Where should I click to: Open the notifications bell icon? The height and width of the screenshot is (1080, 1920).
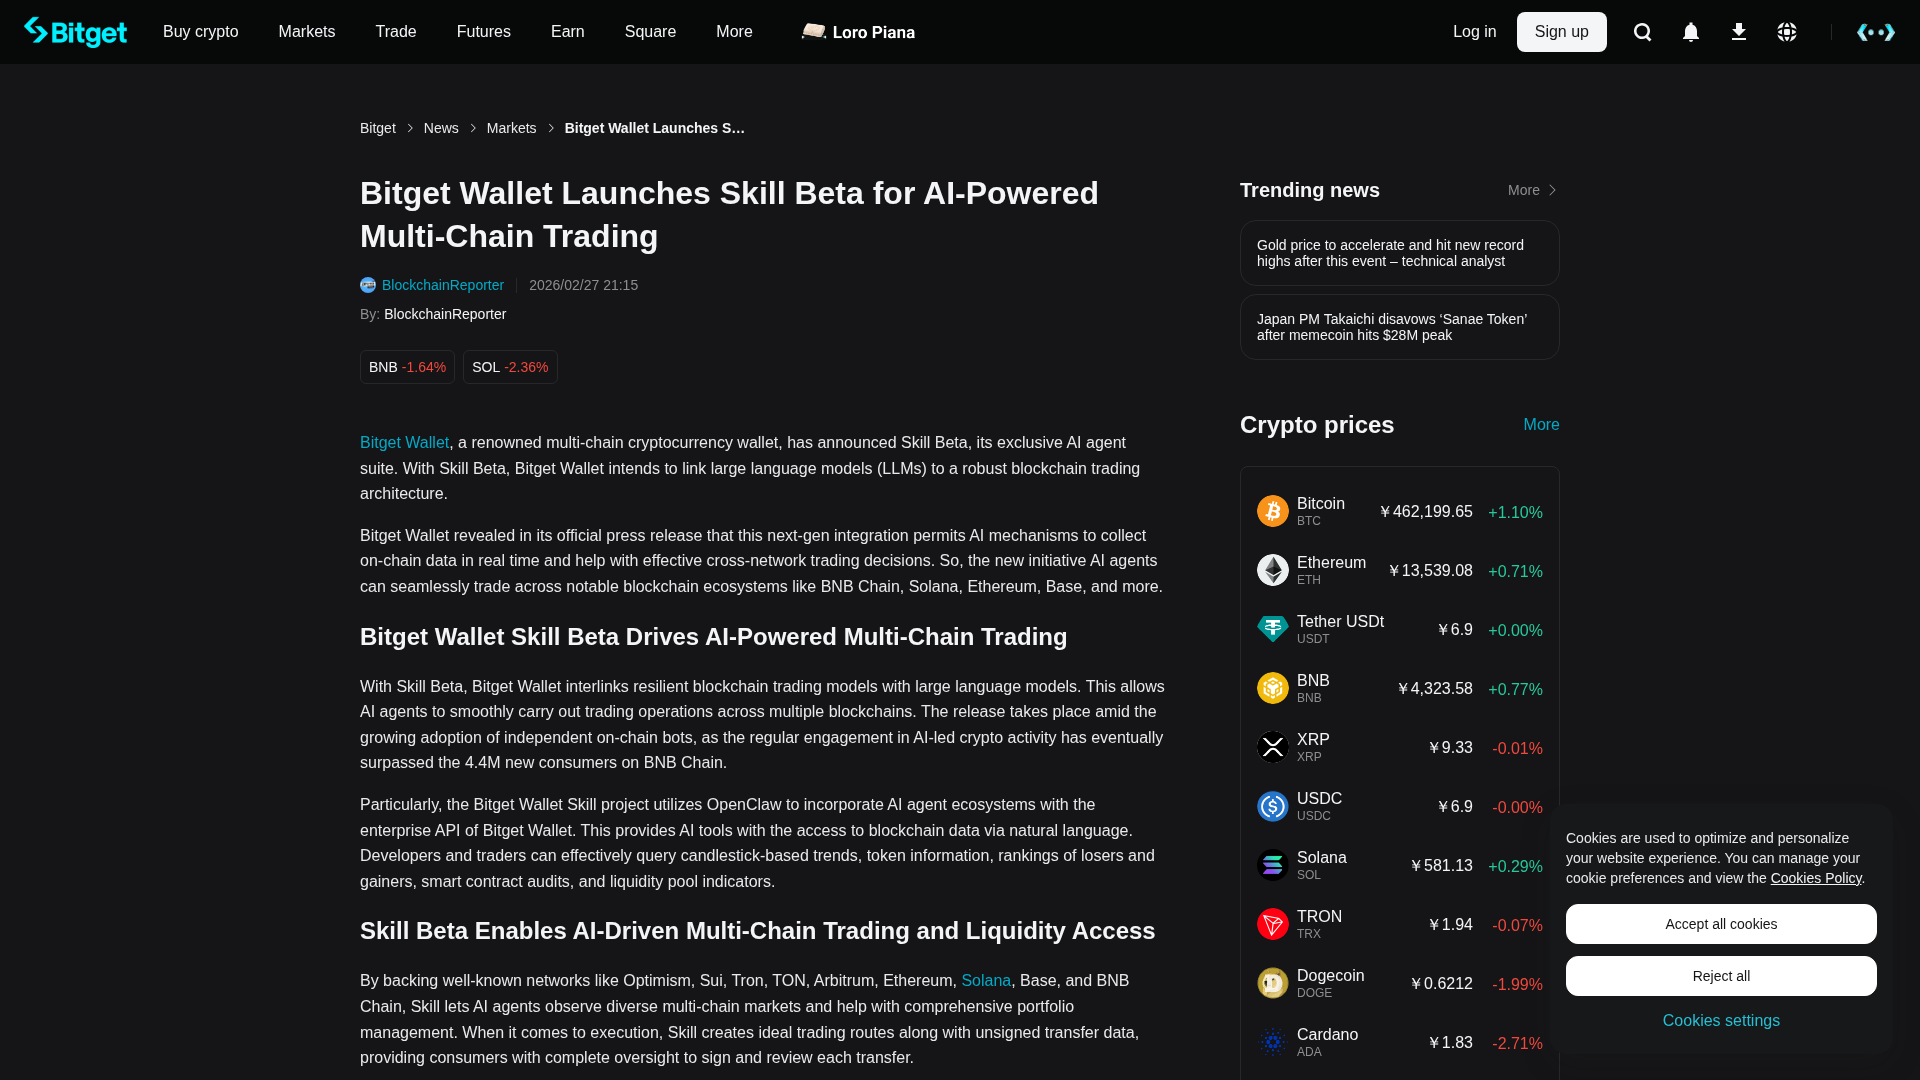point(1690,32)
